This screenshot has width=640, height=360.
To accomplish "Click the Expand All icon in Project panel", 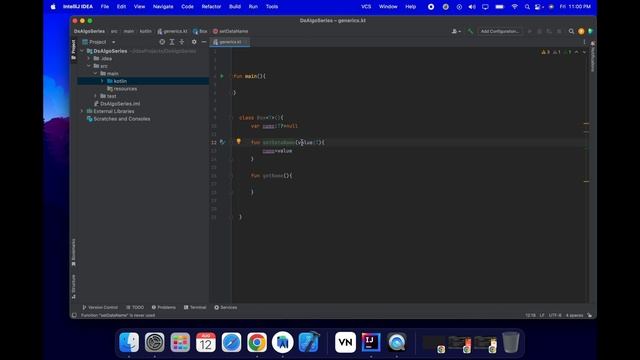I will [172, 42].
